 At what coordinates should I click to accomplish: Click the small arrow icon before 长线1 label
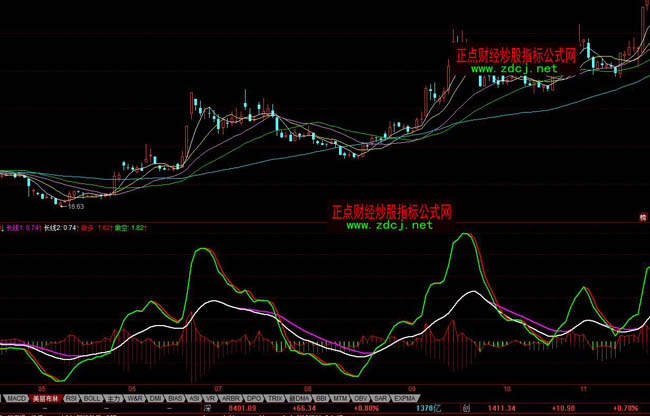[x=3, y=228]
